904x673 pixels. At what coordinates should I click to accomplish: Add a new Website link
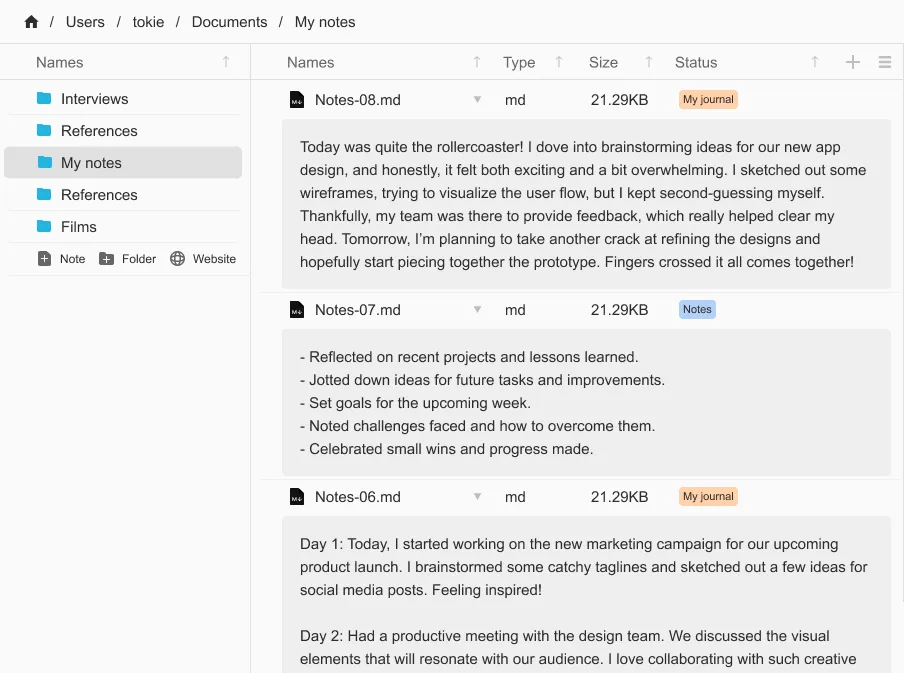(x=203, y=259)
